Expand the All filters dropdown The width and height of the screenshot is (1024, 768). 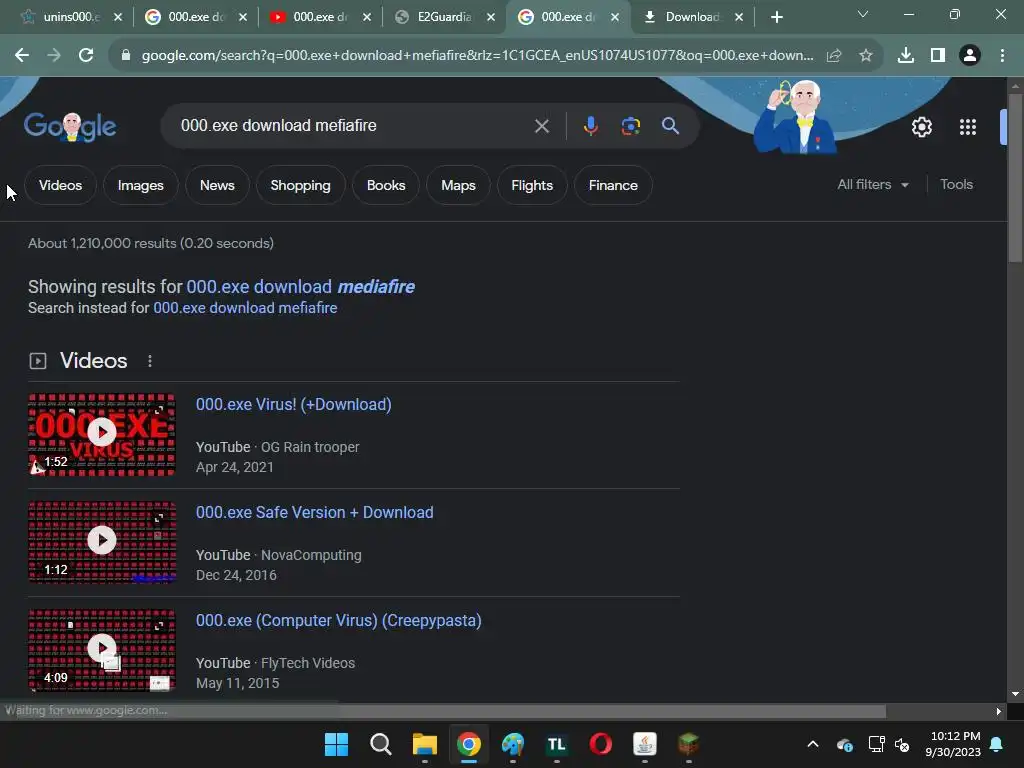873,185
